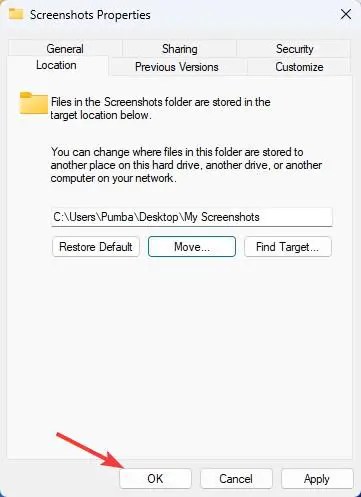361x497 pixels.
Task: Show the Previous Versions tab
Action: click(x=177, y=67)
